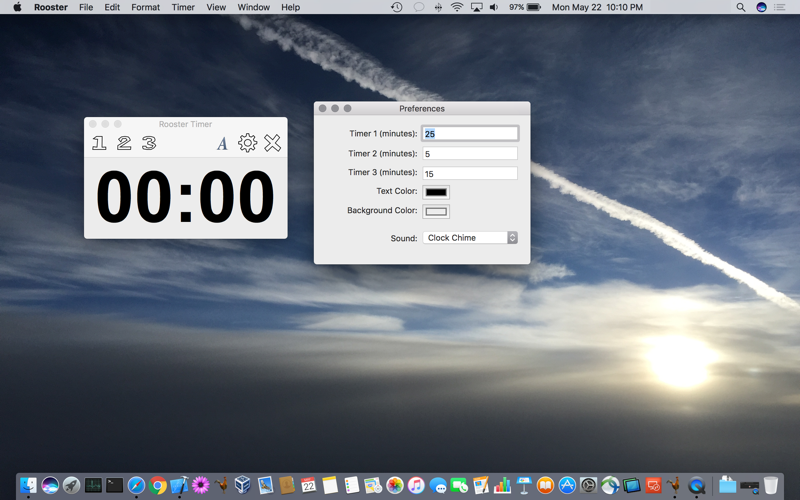Open the Rooster application menu

click(51, 7)
